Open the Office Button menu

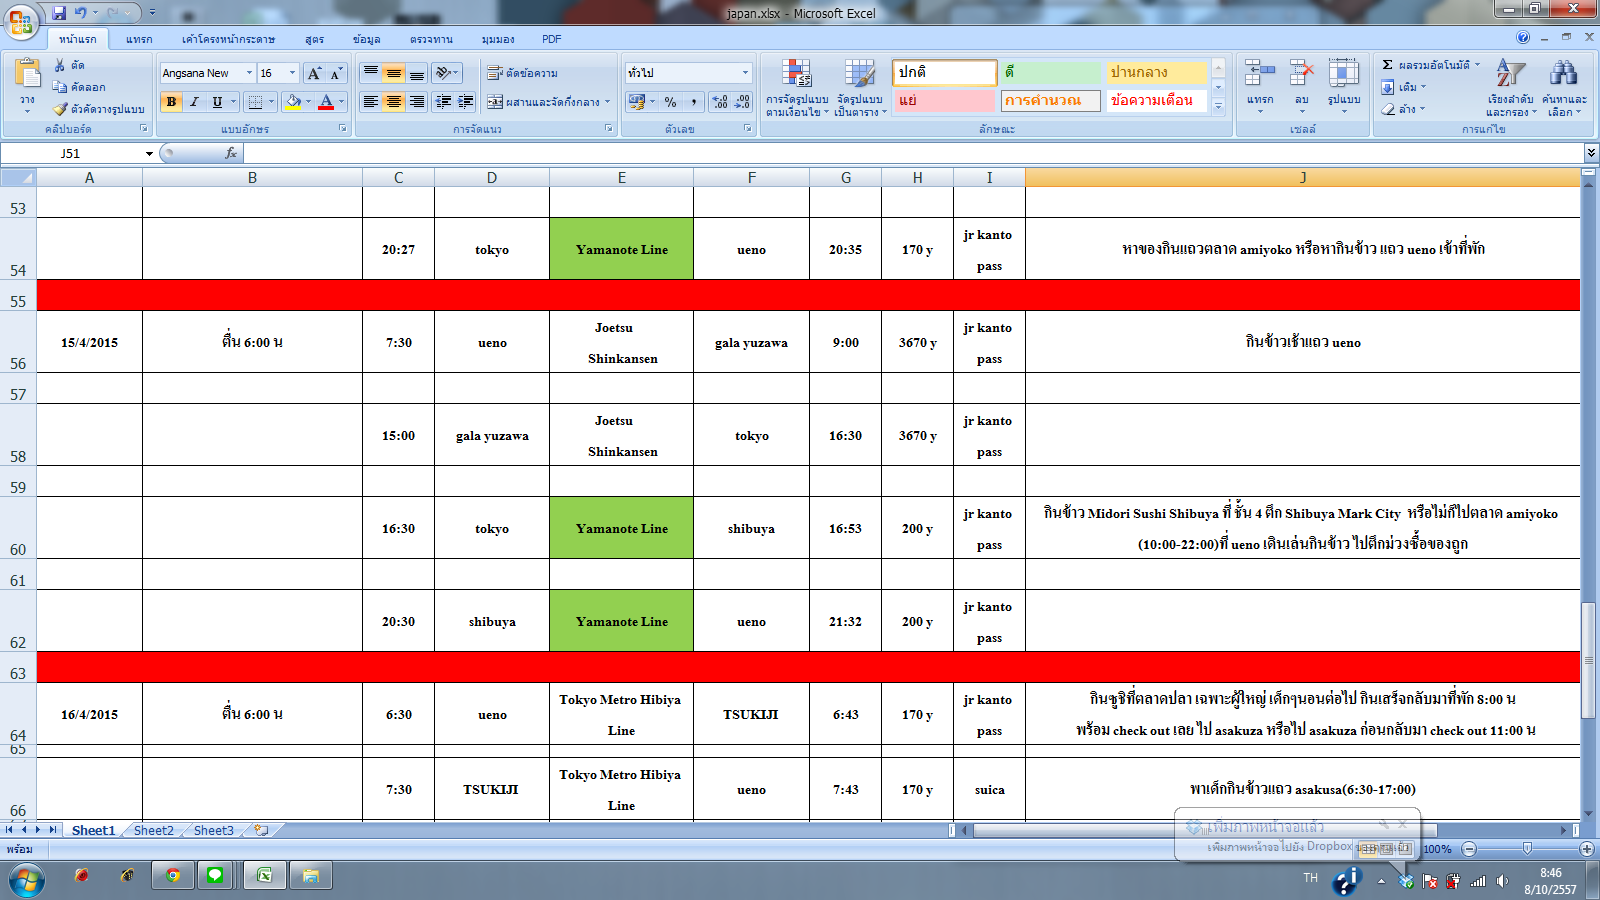[x=21, y=21]
